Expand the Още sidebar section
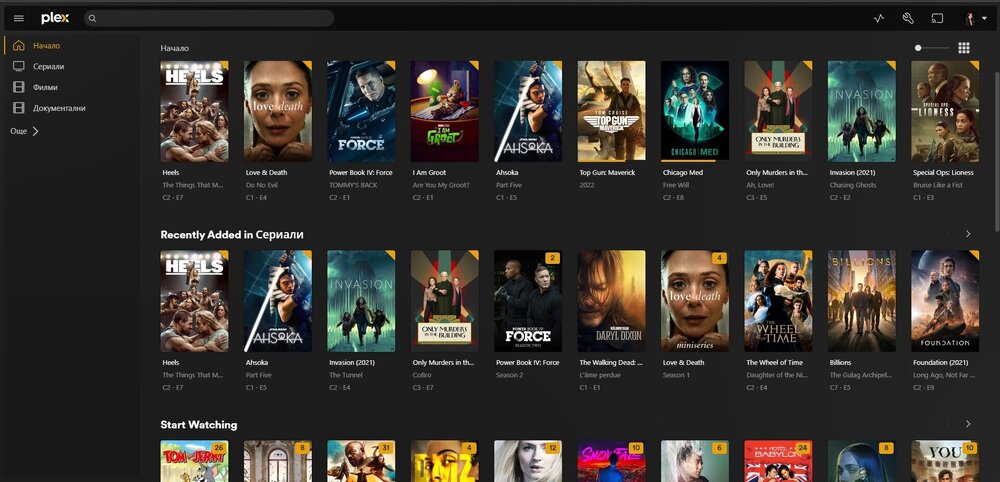Viewport: 1000px width, 482px height. pos(24,130)
